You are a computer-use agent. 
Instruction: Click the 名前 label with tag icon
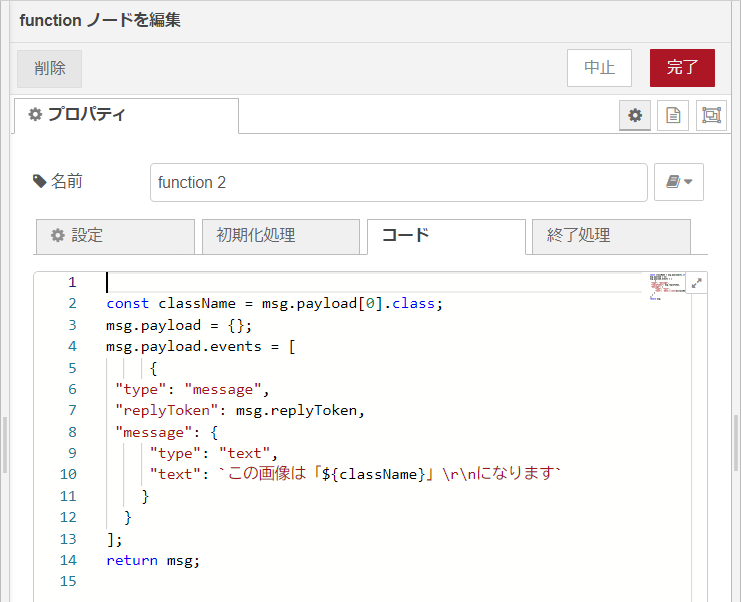coord(58,181)
